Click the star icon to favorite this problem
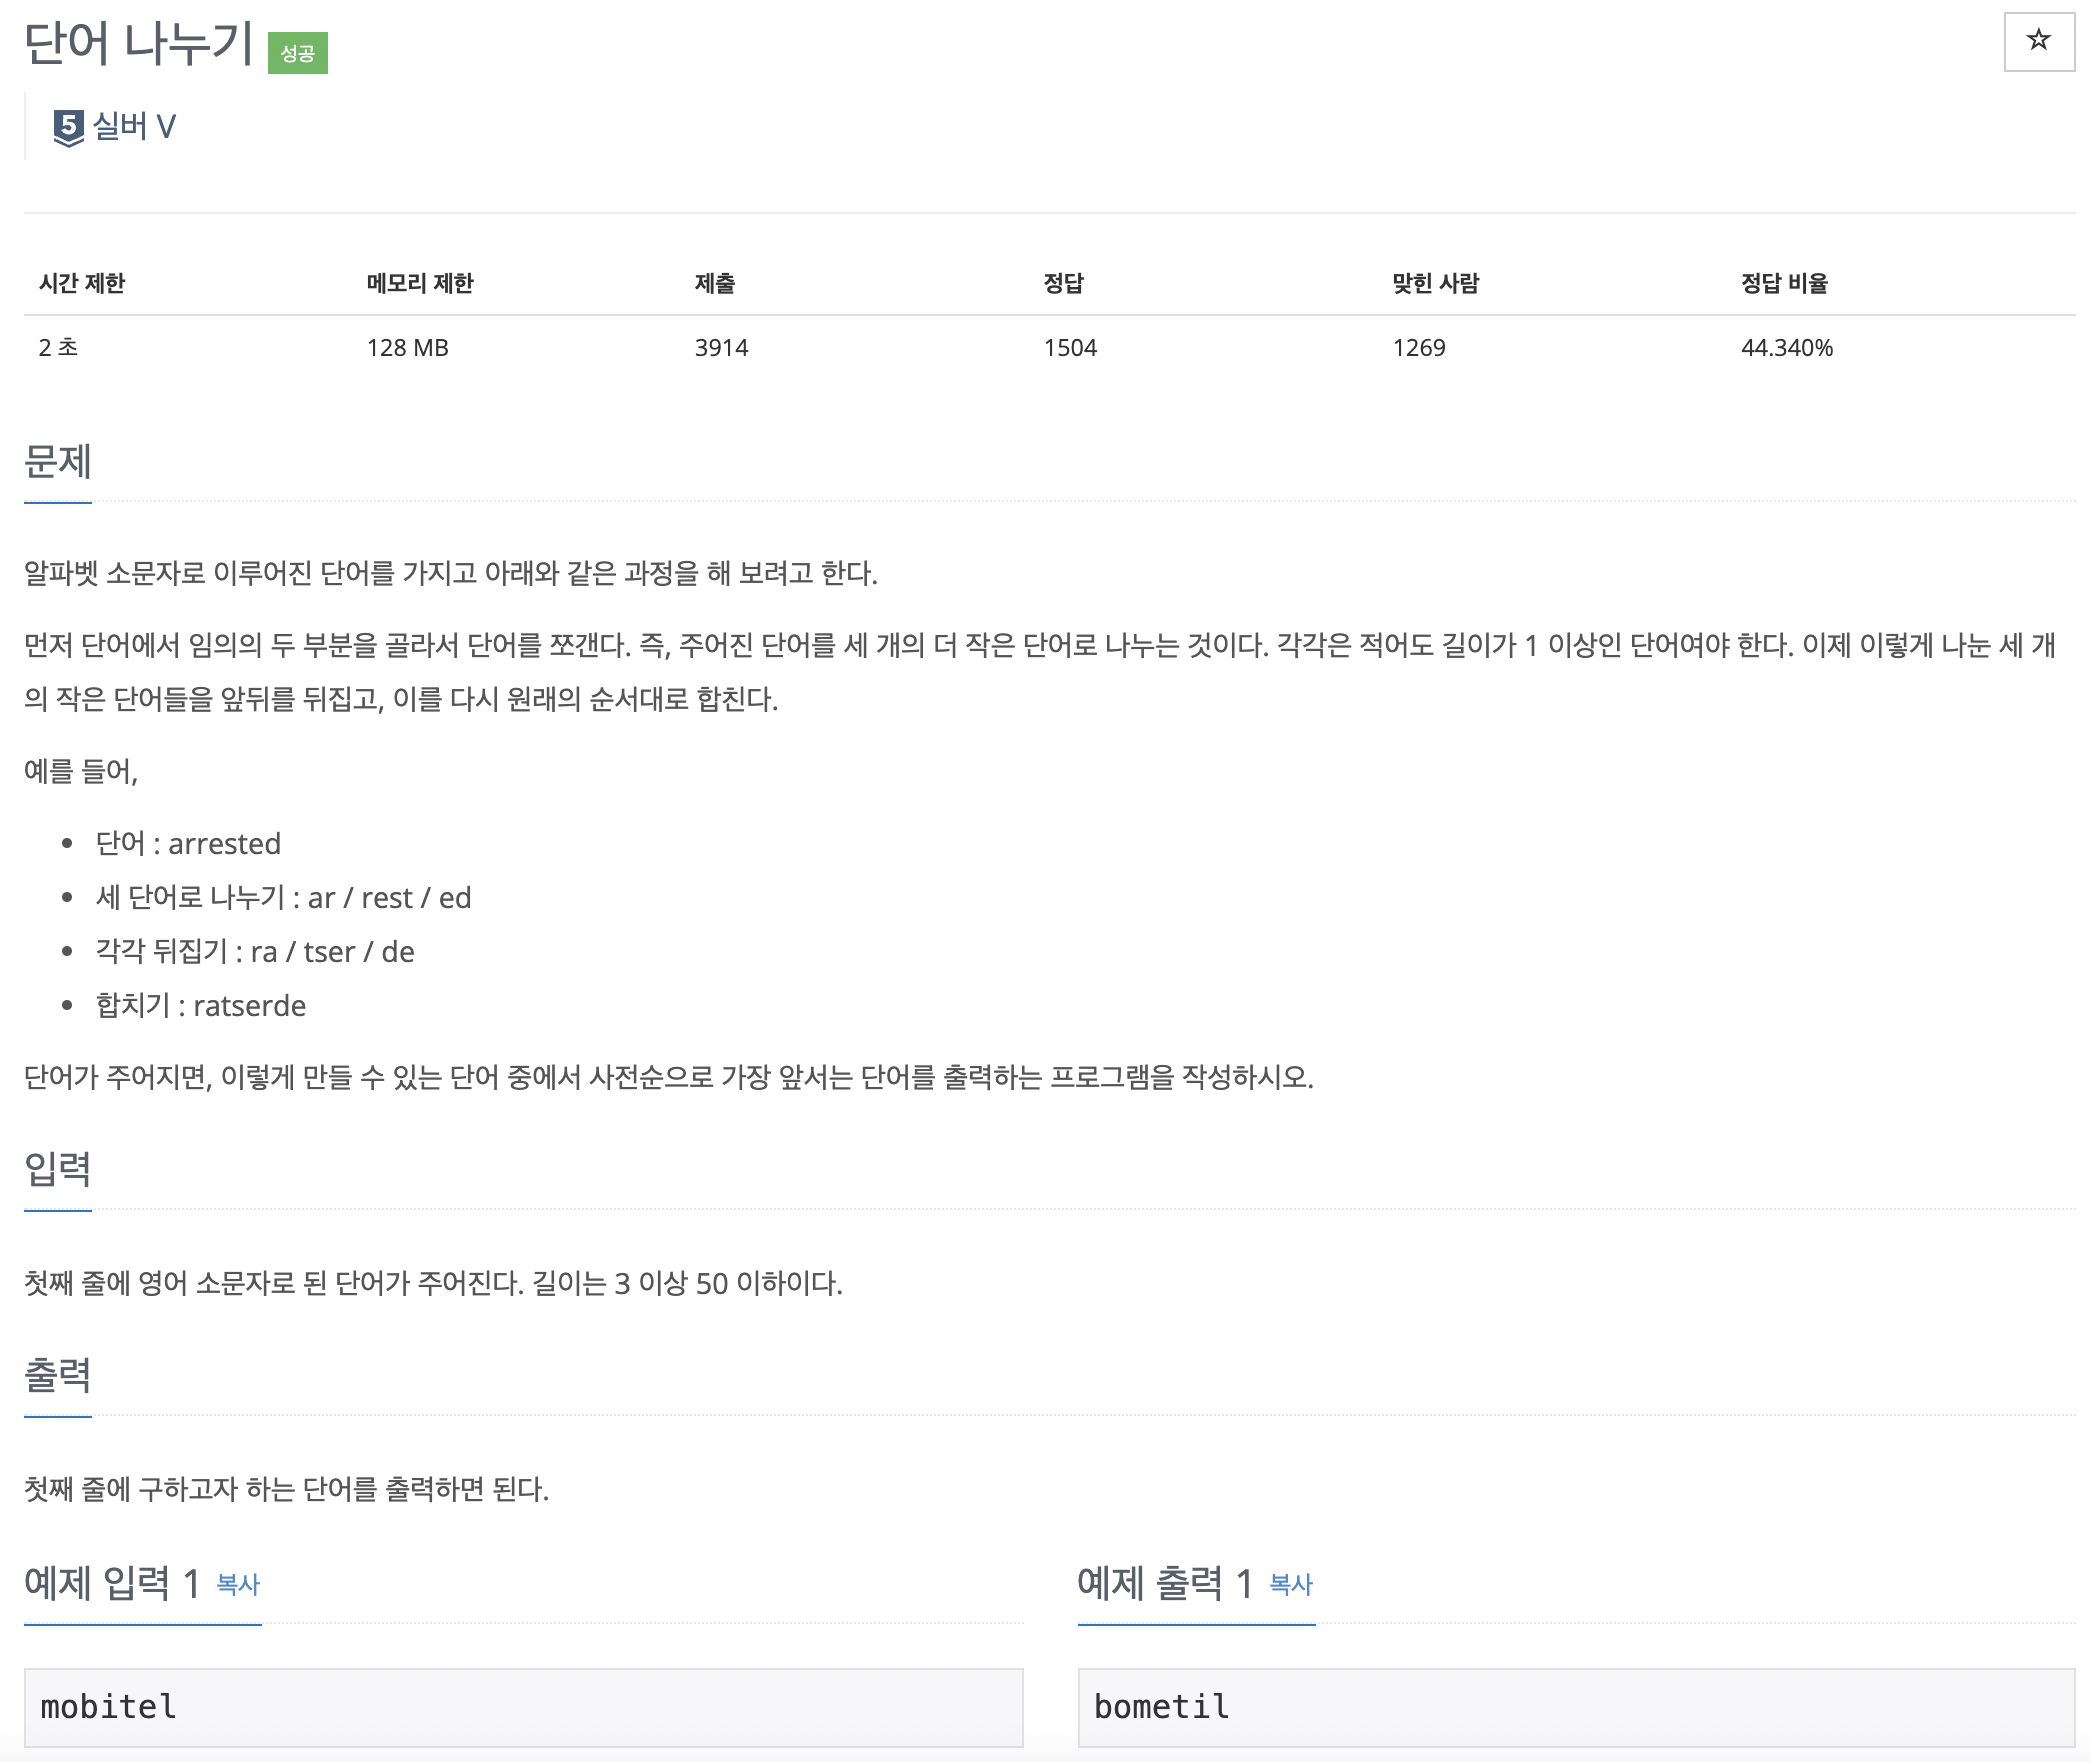 pyautogui.click(x=2036, y=42)
